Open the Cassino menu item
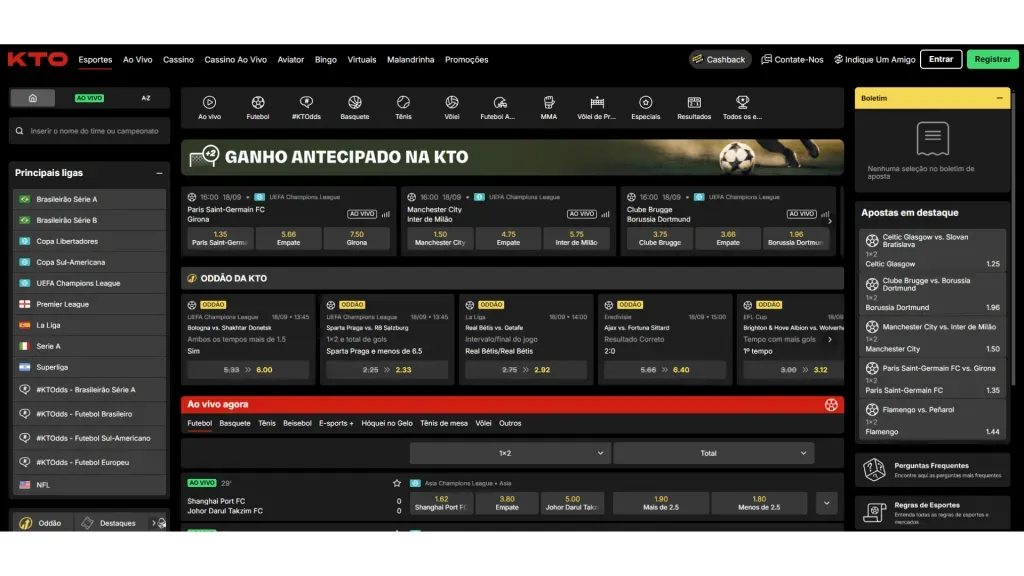Screen dimensions: 1024x576 (178, 60)
